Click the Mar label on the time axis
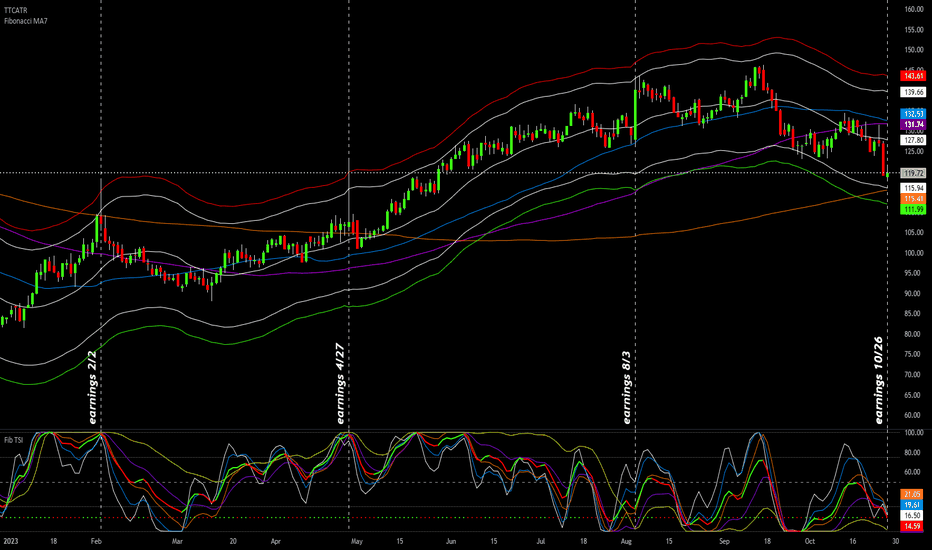 (177, 542)
